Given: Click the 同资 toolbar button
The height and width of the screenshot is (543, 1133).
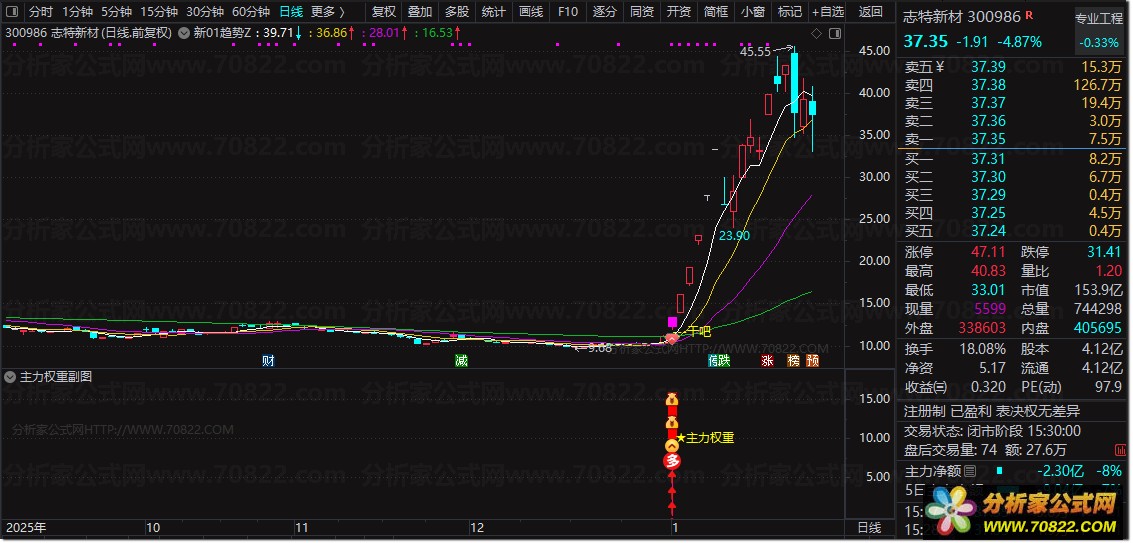Looking at the screenshot, I should pos(642,12).
